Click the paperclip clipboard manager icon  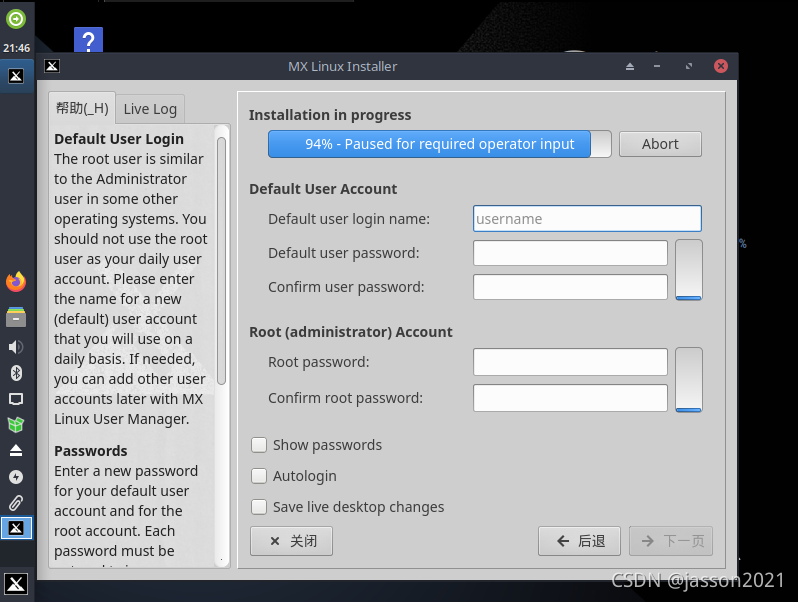tap(16, 503)
